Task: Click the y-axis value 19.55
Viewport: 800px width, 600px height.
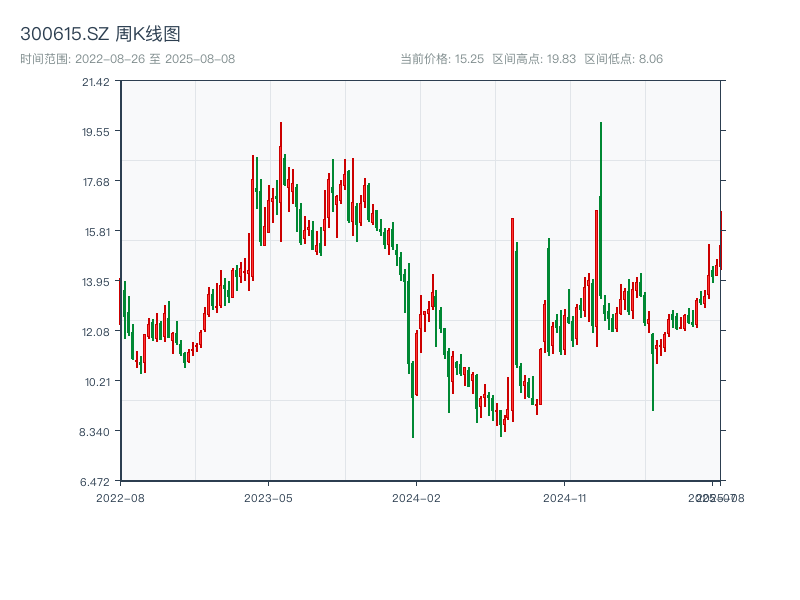Action: pyautogui.click(x=96, y=132)
